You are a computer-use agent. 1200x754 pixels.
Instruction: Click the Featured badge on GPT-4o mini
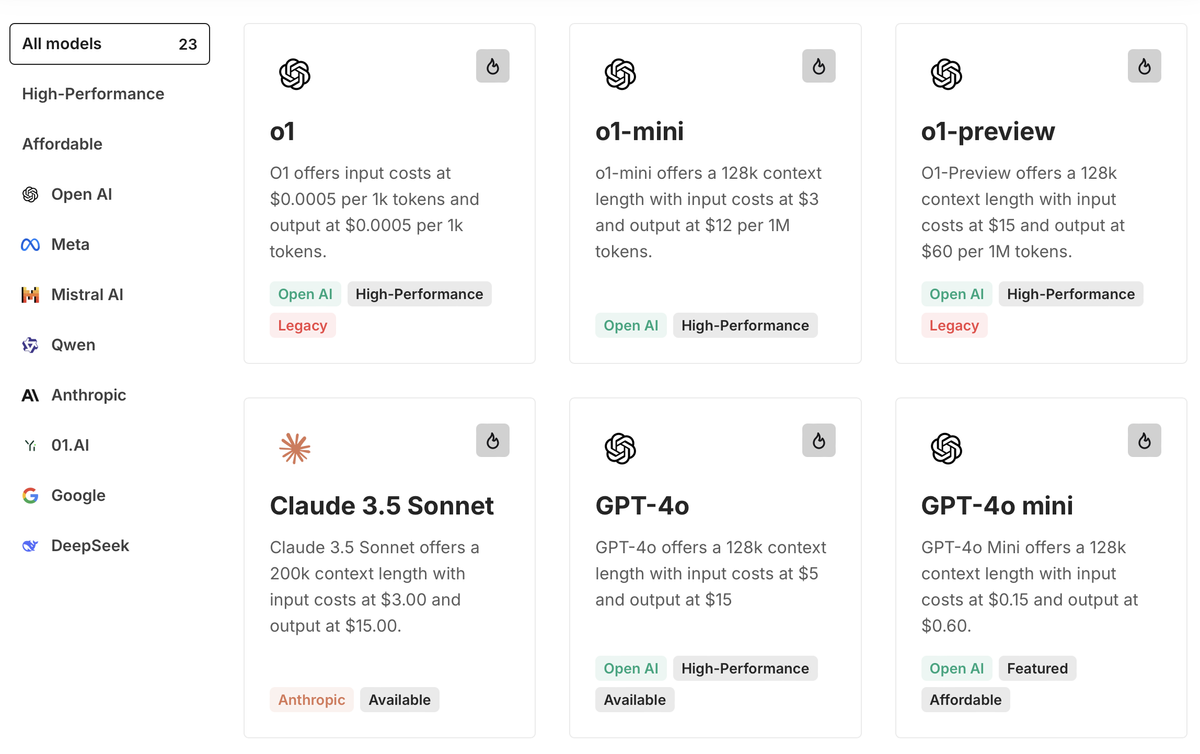1037,668
